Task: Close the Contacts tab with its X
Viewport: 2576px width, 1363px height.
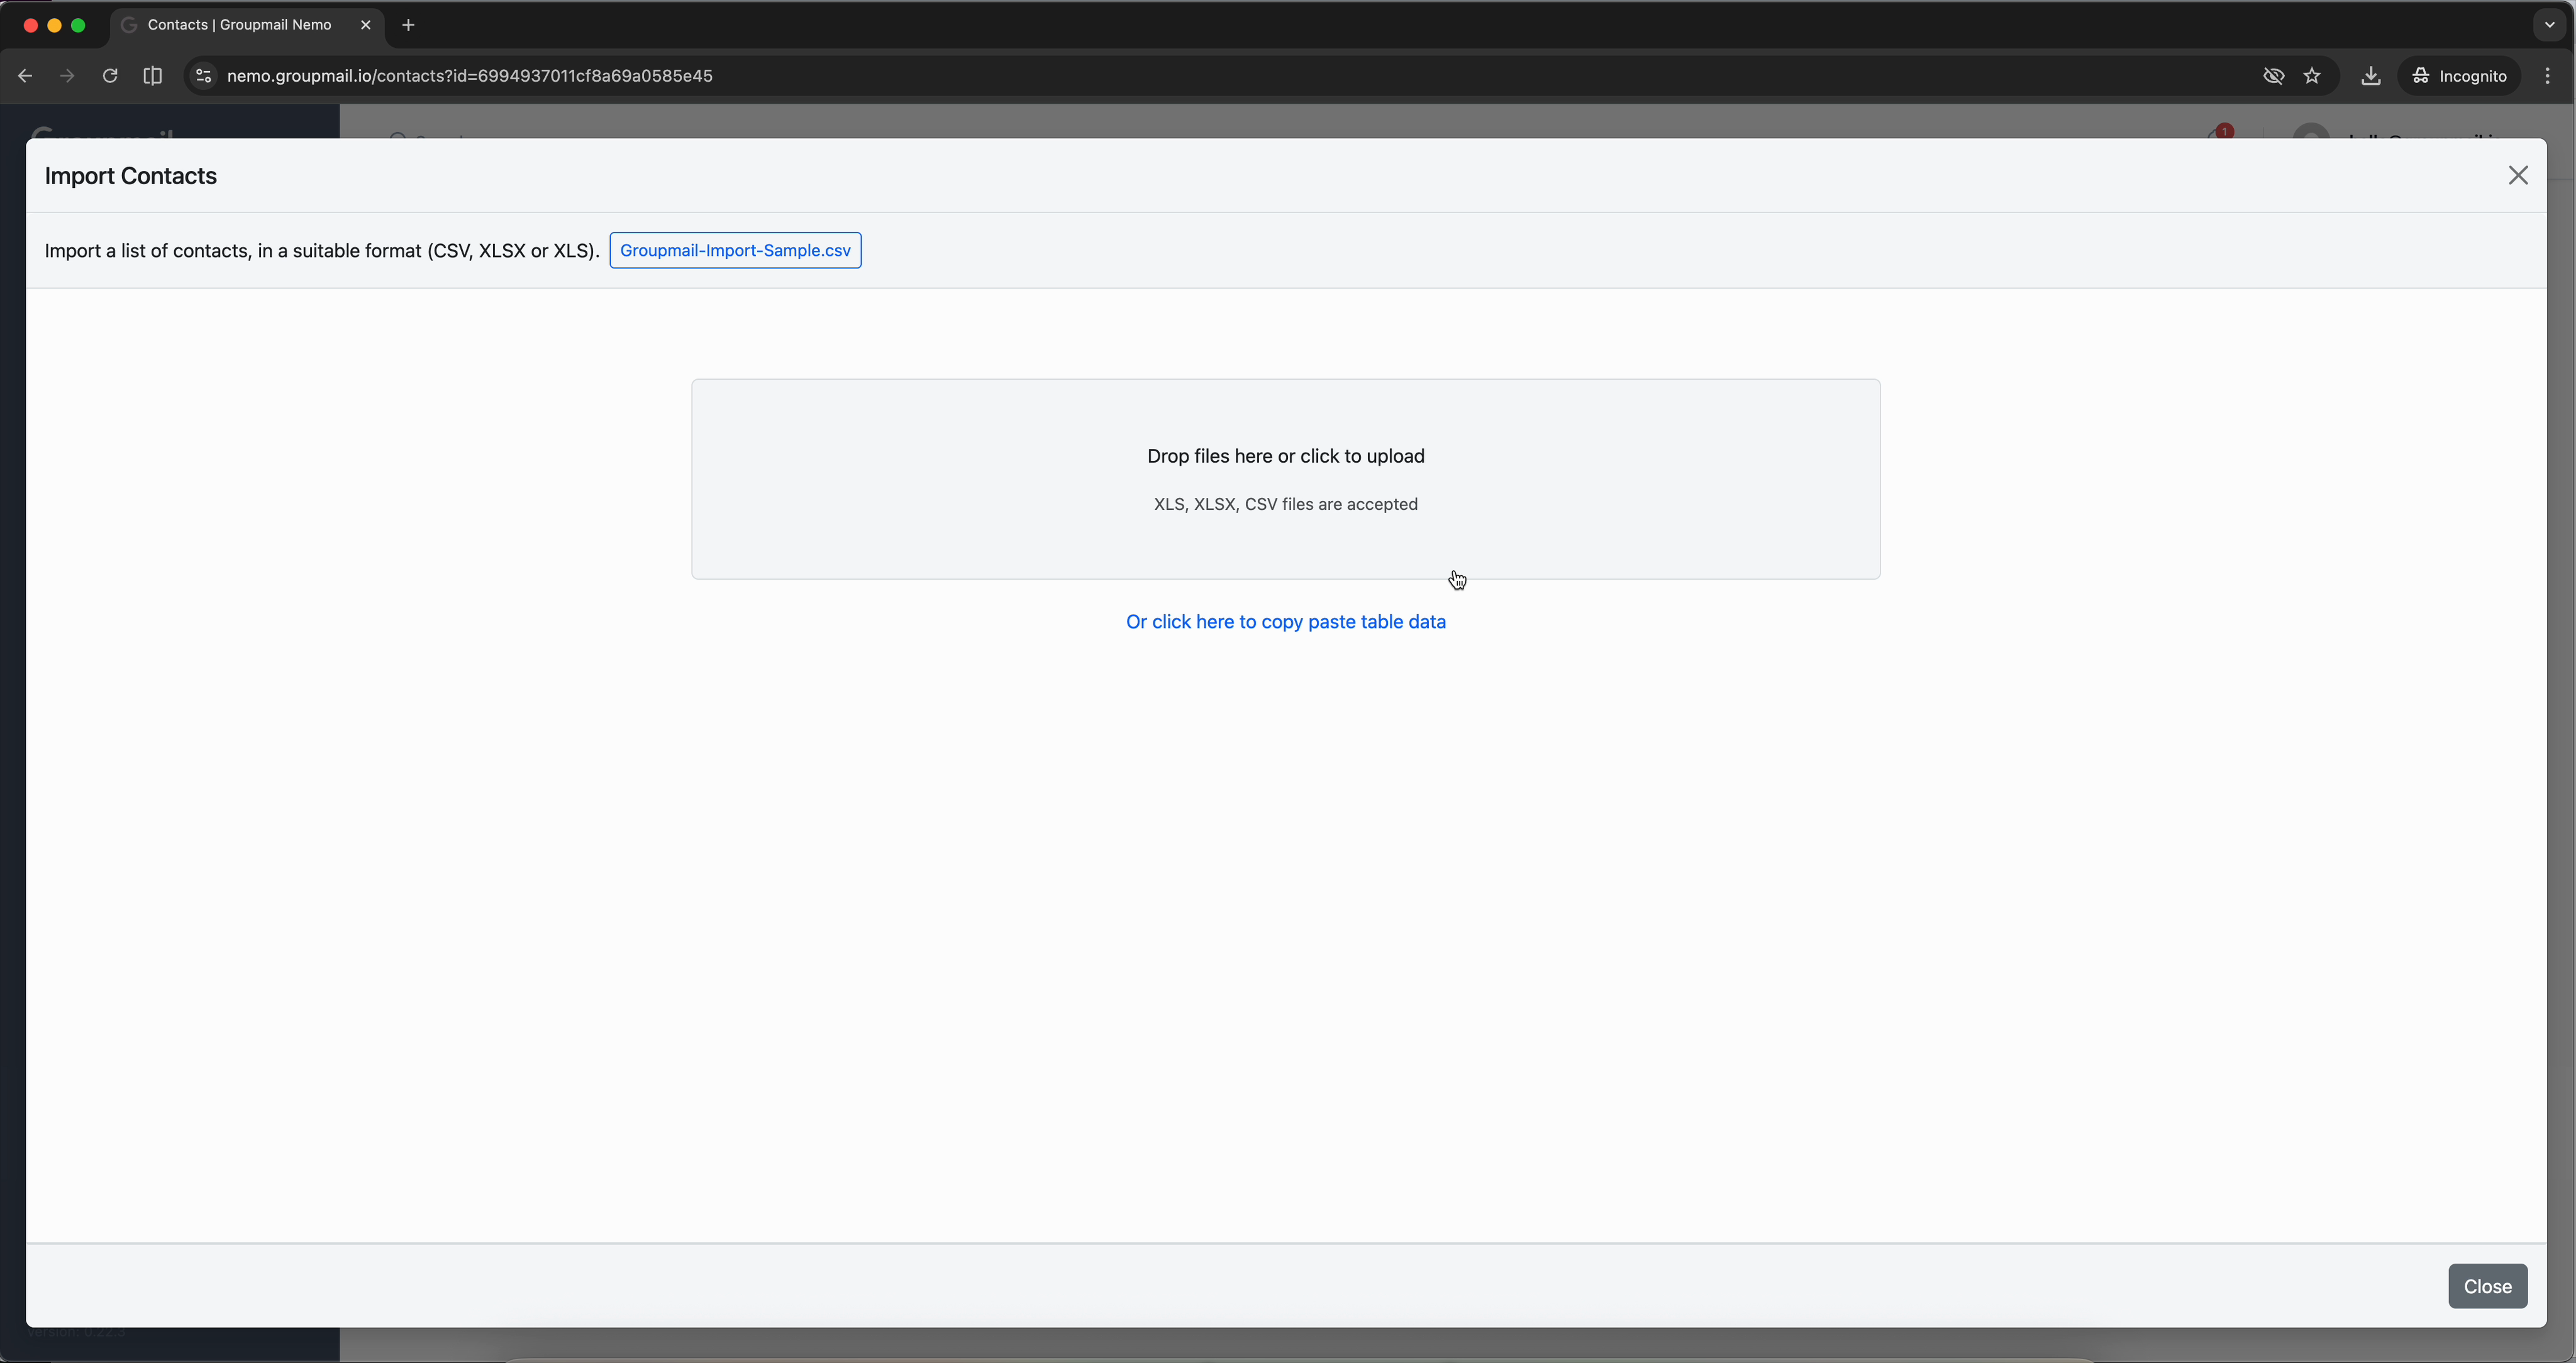Action: coord(365,25)
